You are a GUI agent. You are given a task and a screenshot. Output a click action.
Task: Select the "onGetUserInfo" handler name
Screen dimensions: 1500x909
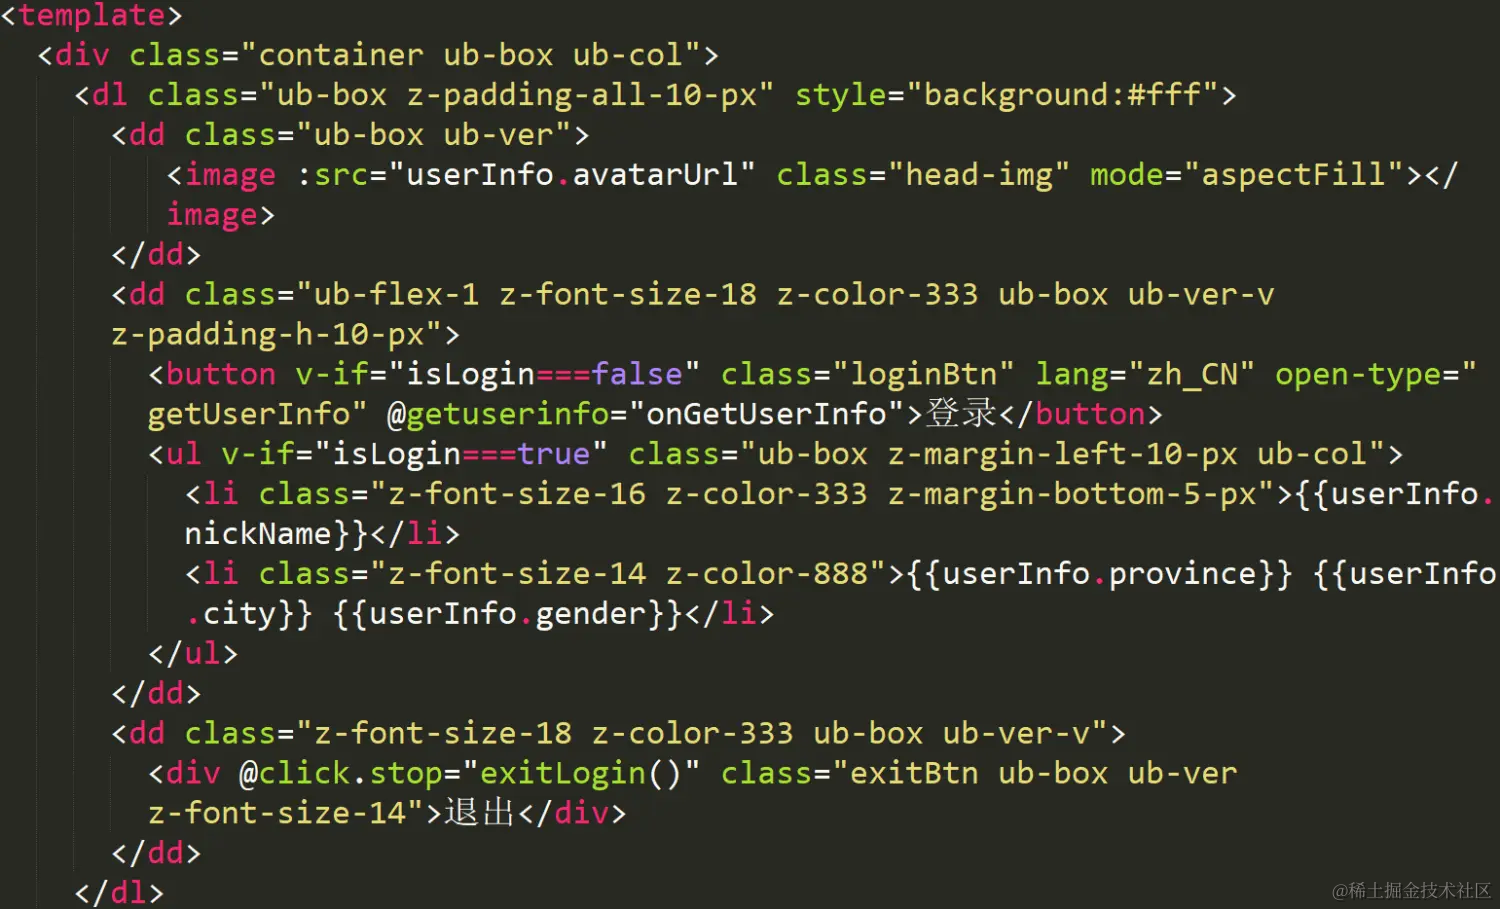(x=766, y=413)
